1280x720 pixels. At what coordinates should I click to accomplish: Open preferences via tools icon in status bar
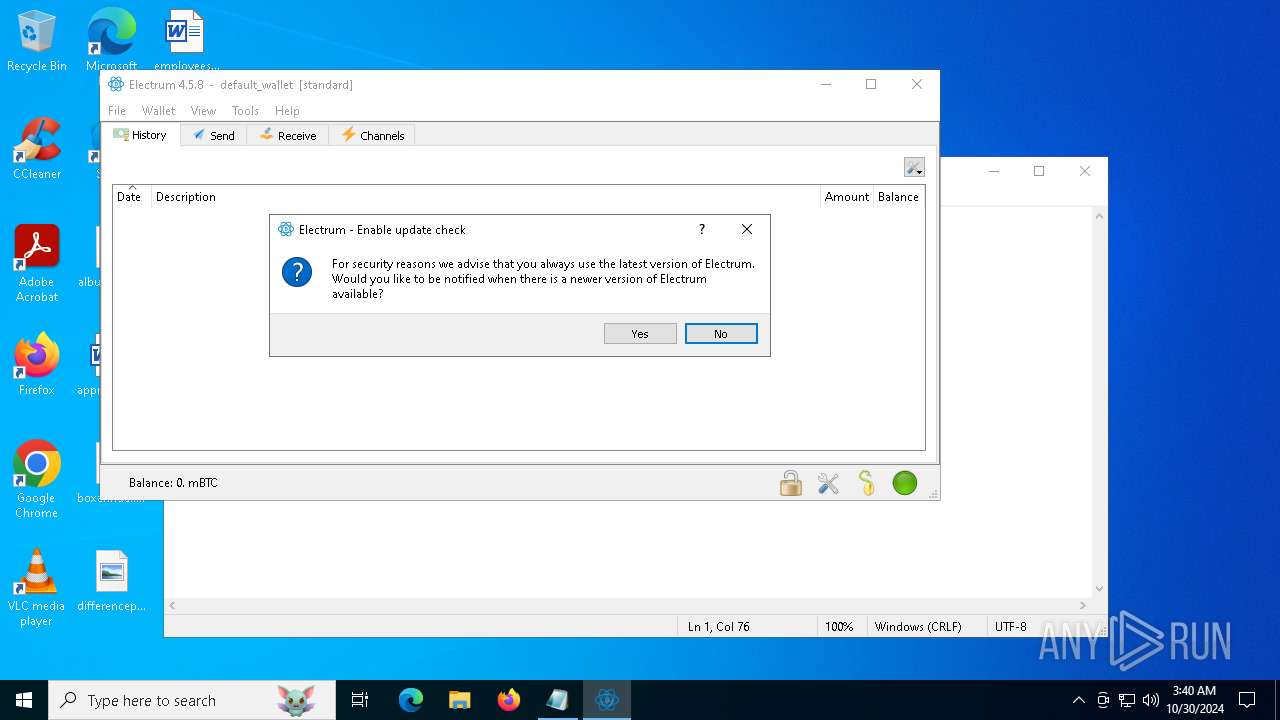click(x=829, y=483)
